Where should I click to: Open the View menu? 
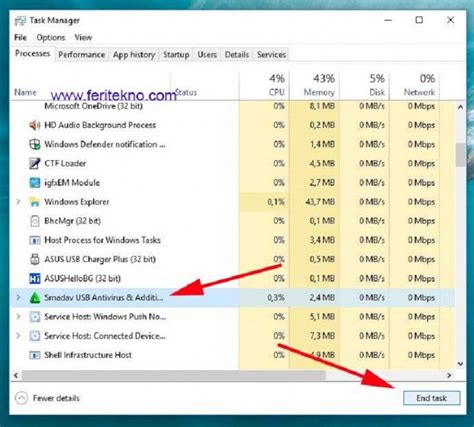[x=83, y=38]
